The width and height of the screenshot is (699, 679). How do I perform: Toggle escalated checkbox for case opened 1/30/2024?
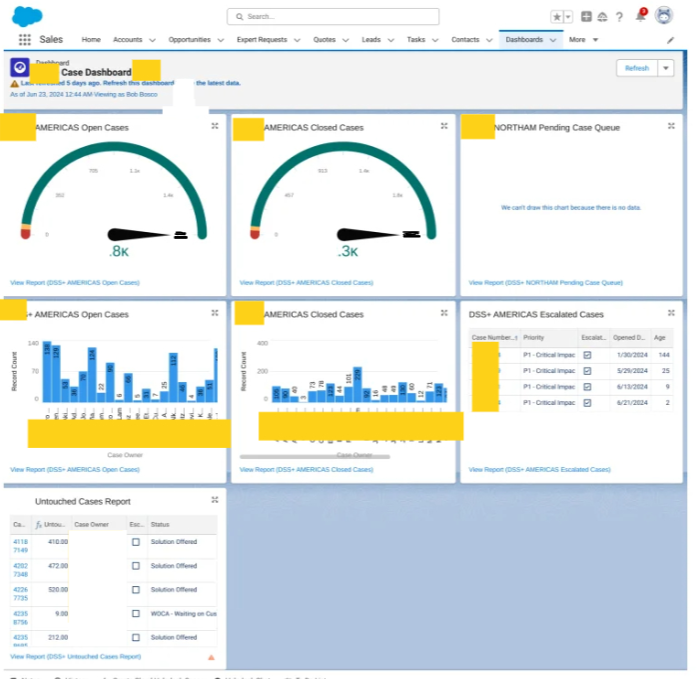click(587, 355)
